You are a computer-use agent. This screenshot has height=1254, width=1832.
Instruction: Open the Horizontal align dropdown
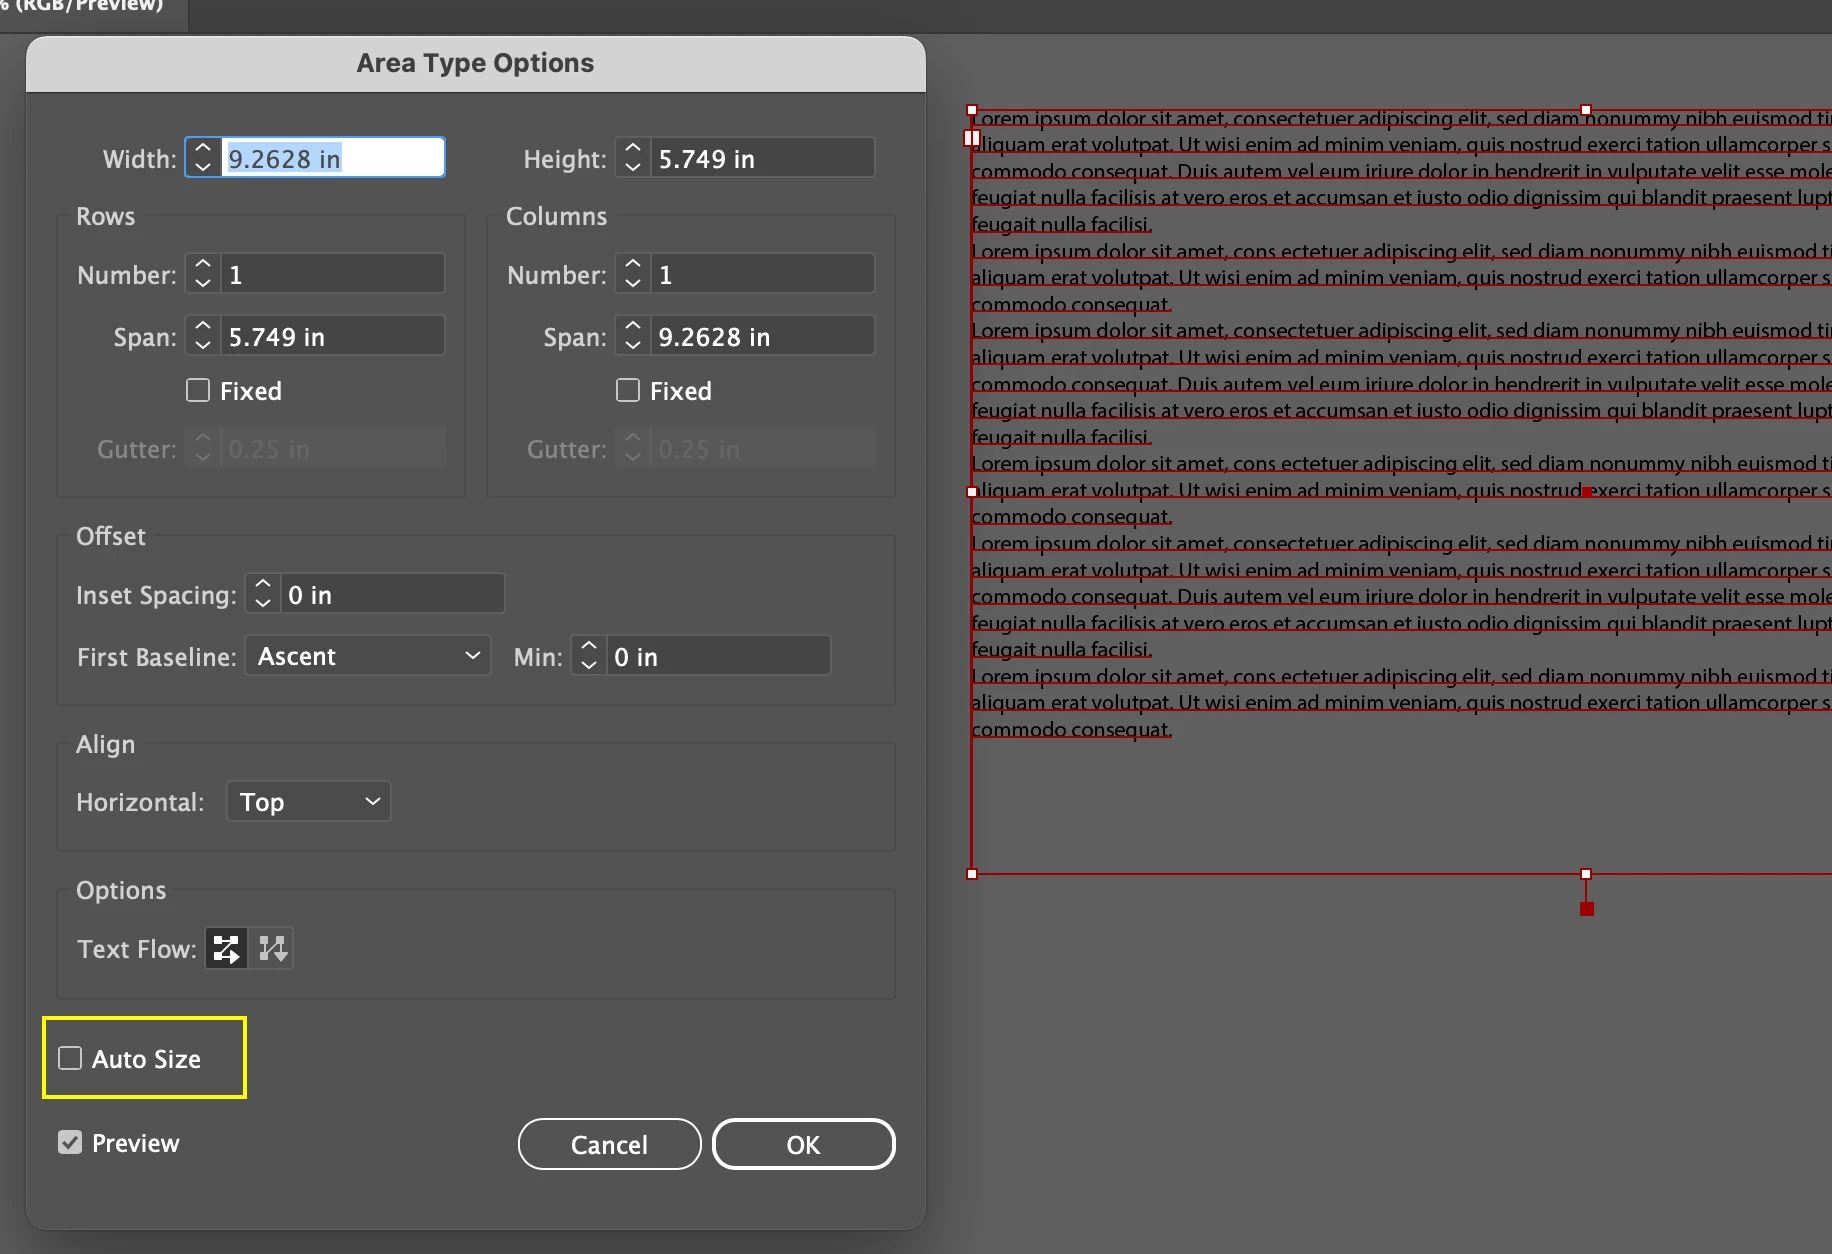click(x=309, y=802)
